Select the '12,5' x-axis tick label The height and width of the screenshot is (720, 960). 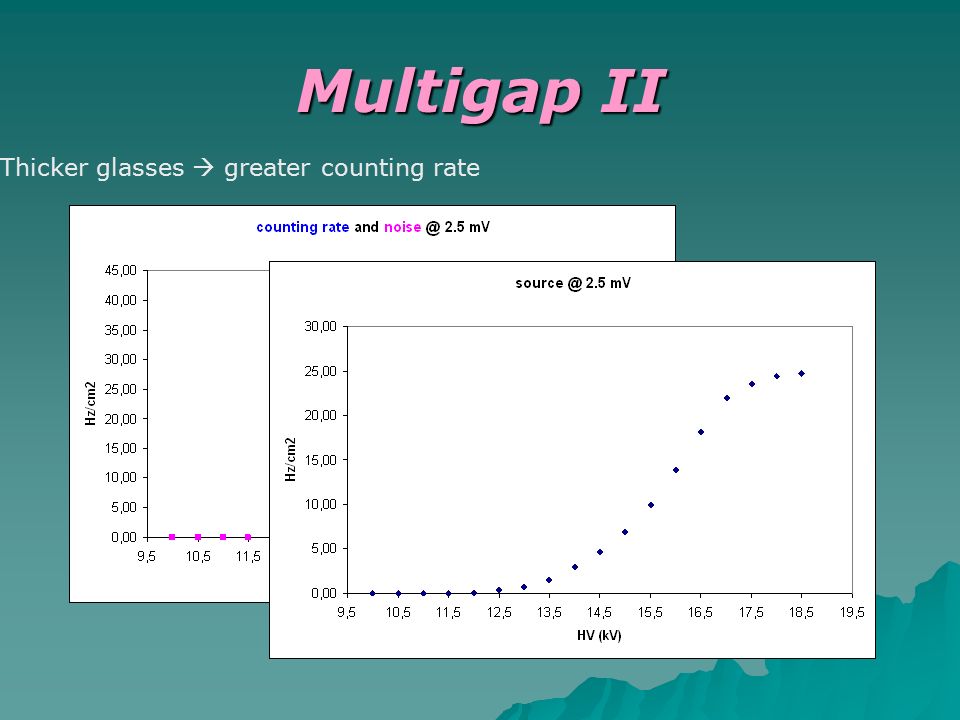pos(499,612)
